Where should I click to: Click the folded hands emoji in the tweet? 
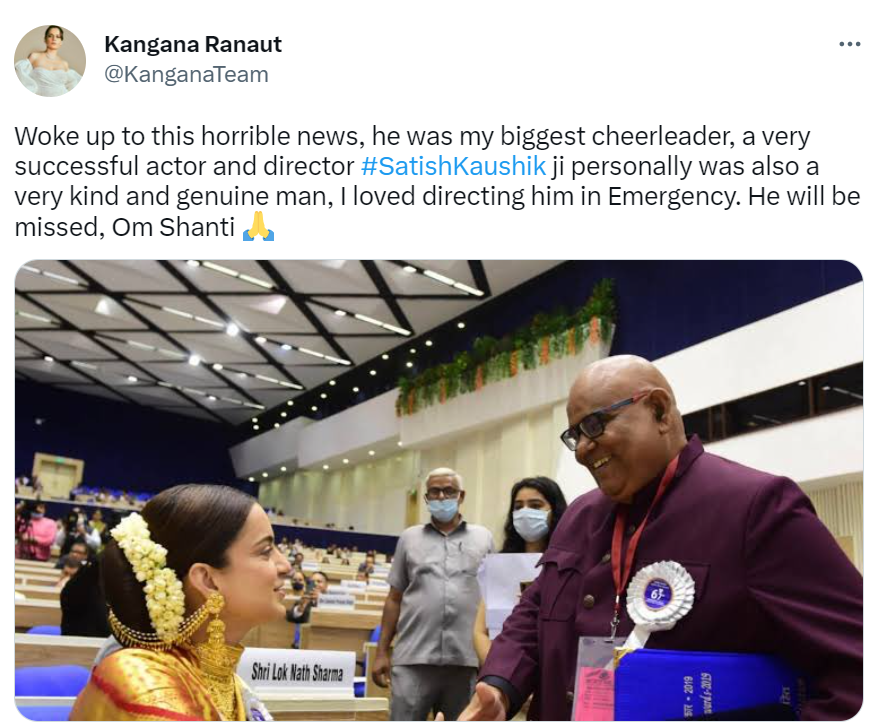(258, 227)
